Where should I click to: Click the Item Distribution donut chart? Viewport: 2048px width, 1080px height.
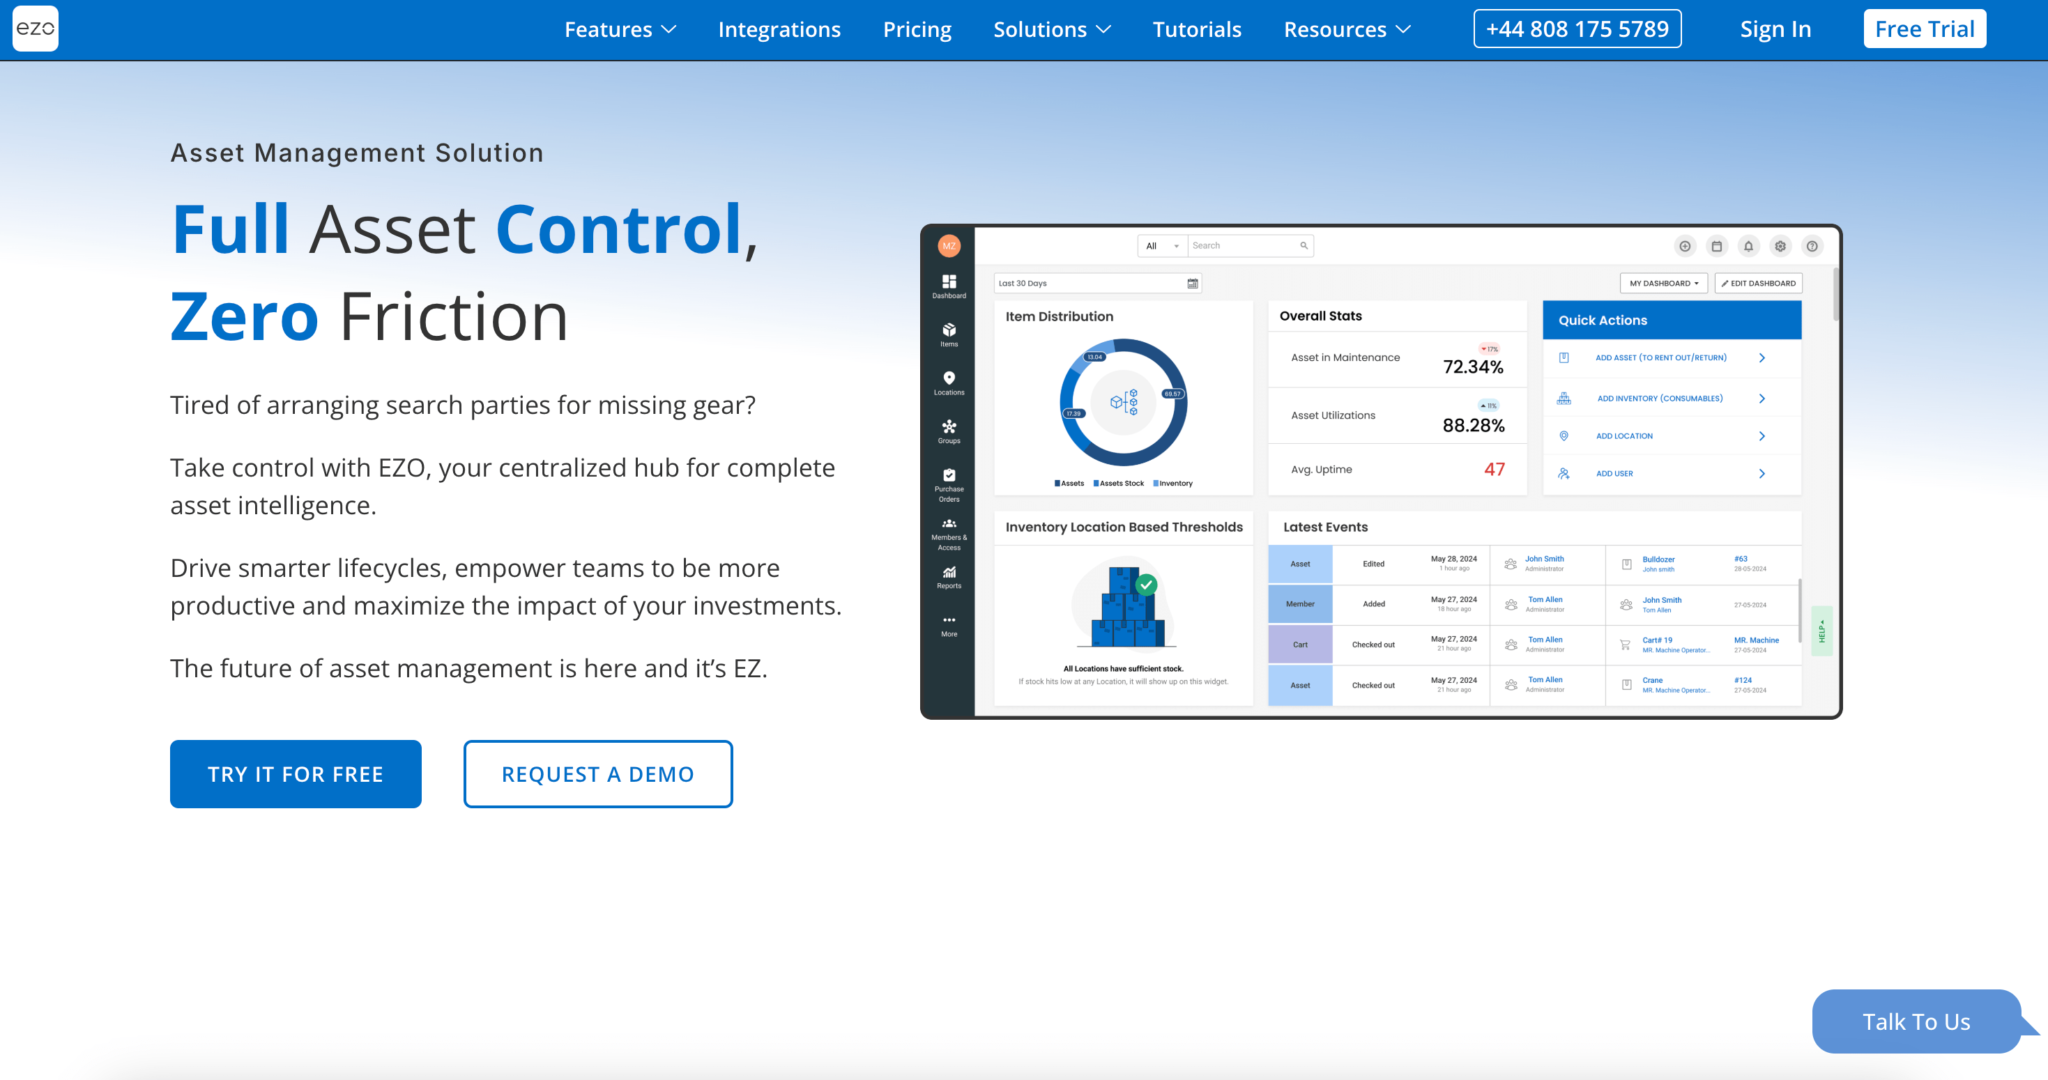(x=1124, y=402)
